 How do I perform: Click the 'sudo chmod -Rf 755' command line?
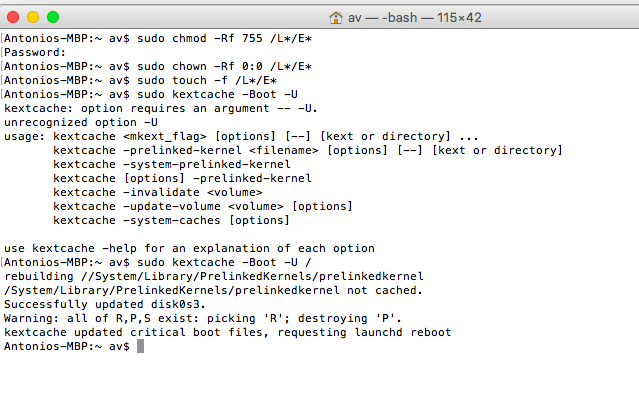click(x=158, y=38)
